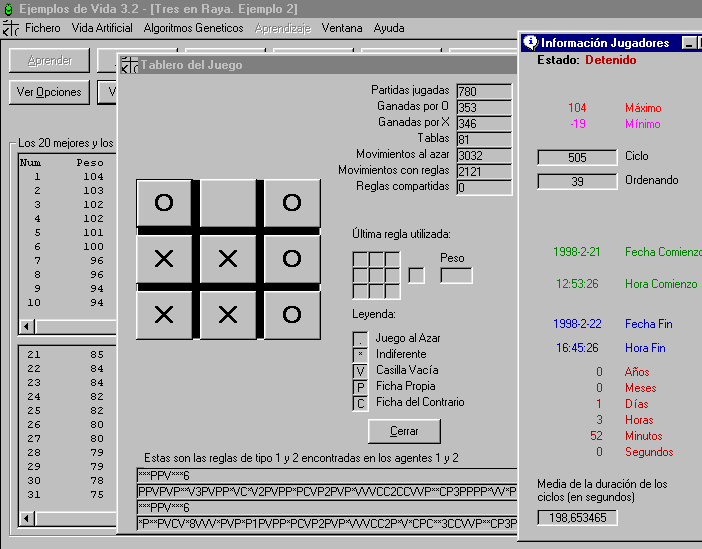Click the Ficha del Contrario C legend box

(360, 403)
